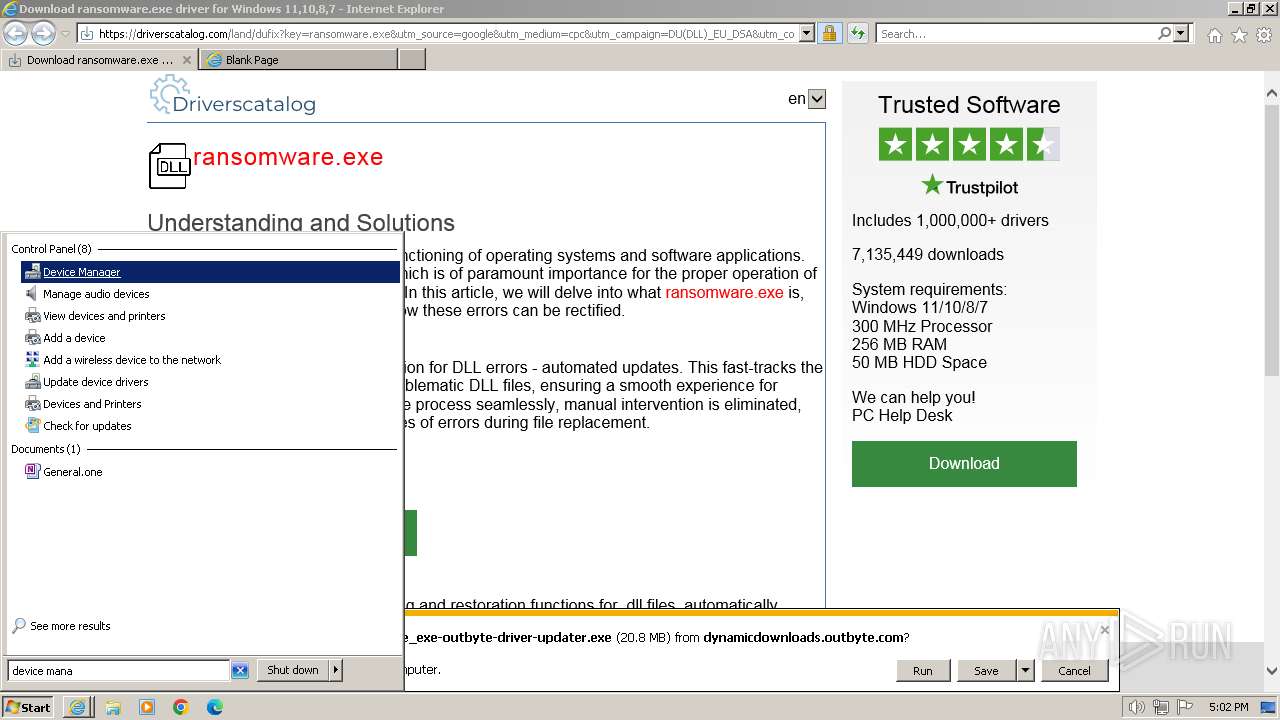The image size is (1280, 720).
Task: Switch to Download ransomware.exe tab
Action: [99, 60]
